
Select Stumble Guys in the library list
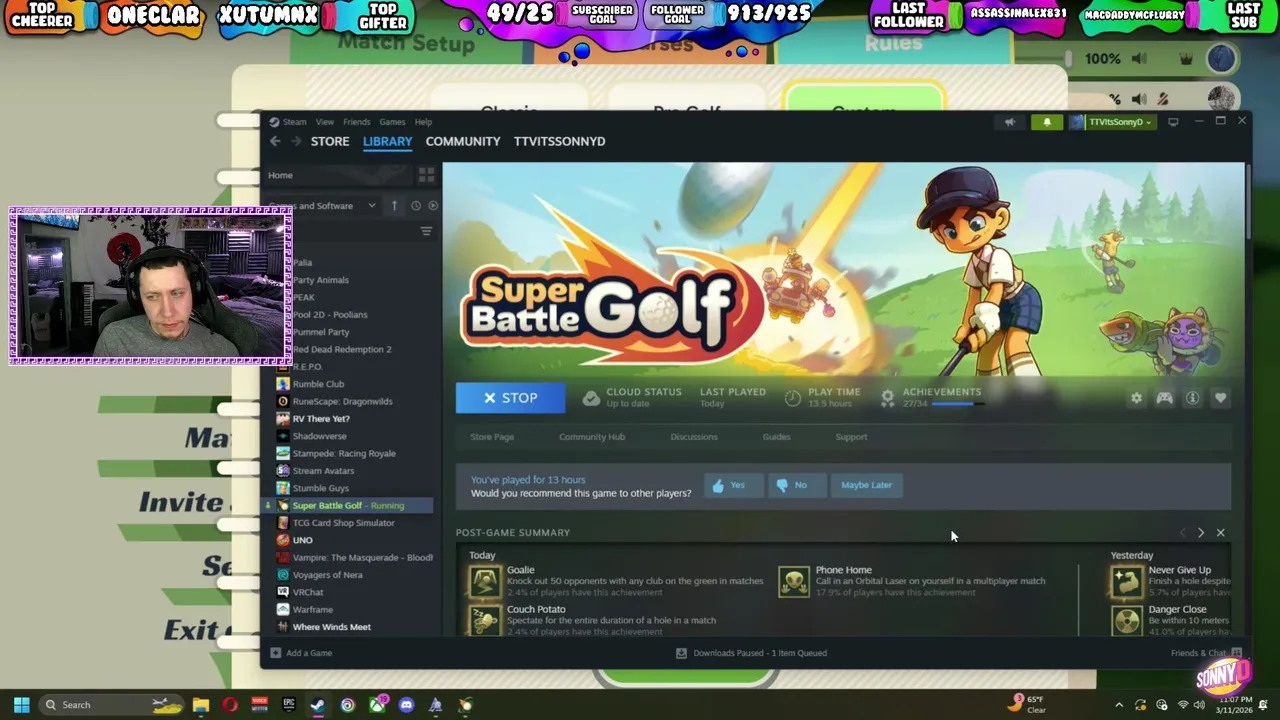point(320,488)
